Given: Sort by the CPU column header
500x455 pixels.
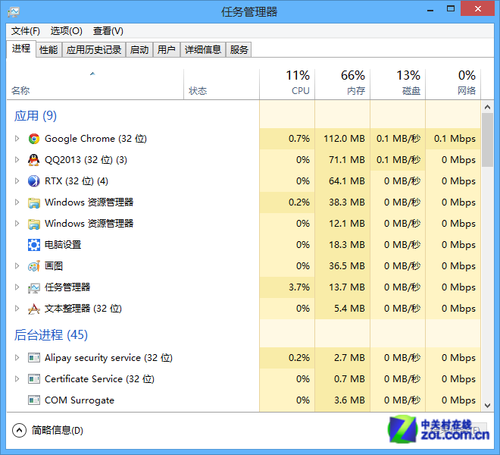Looking at the screenshot, I should [287, 83].
